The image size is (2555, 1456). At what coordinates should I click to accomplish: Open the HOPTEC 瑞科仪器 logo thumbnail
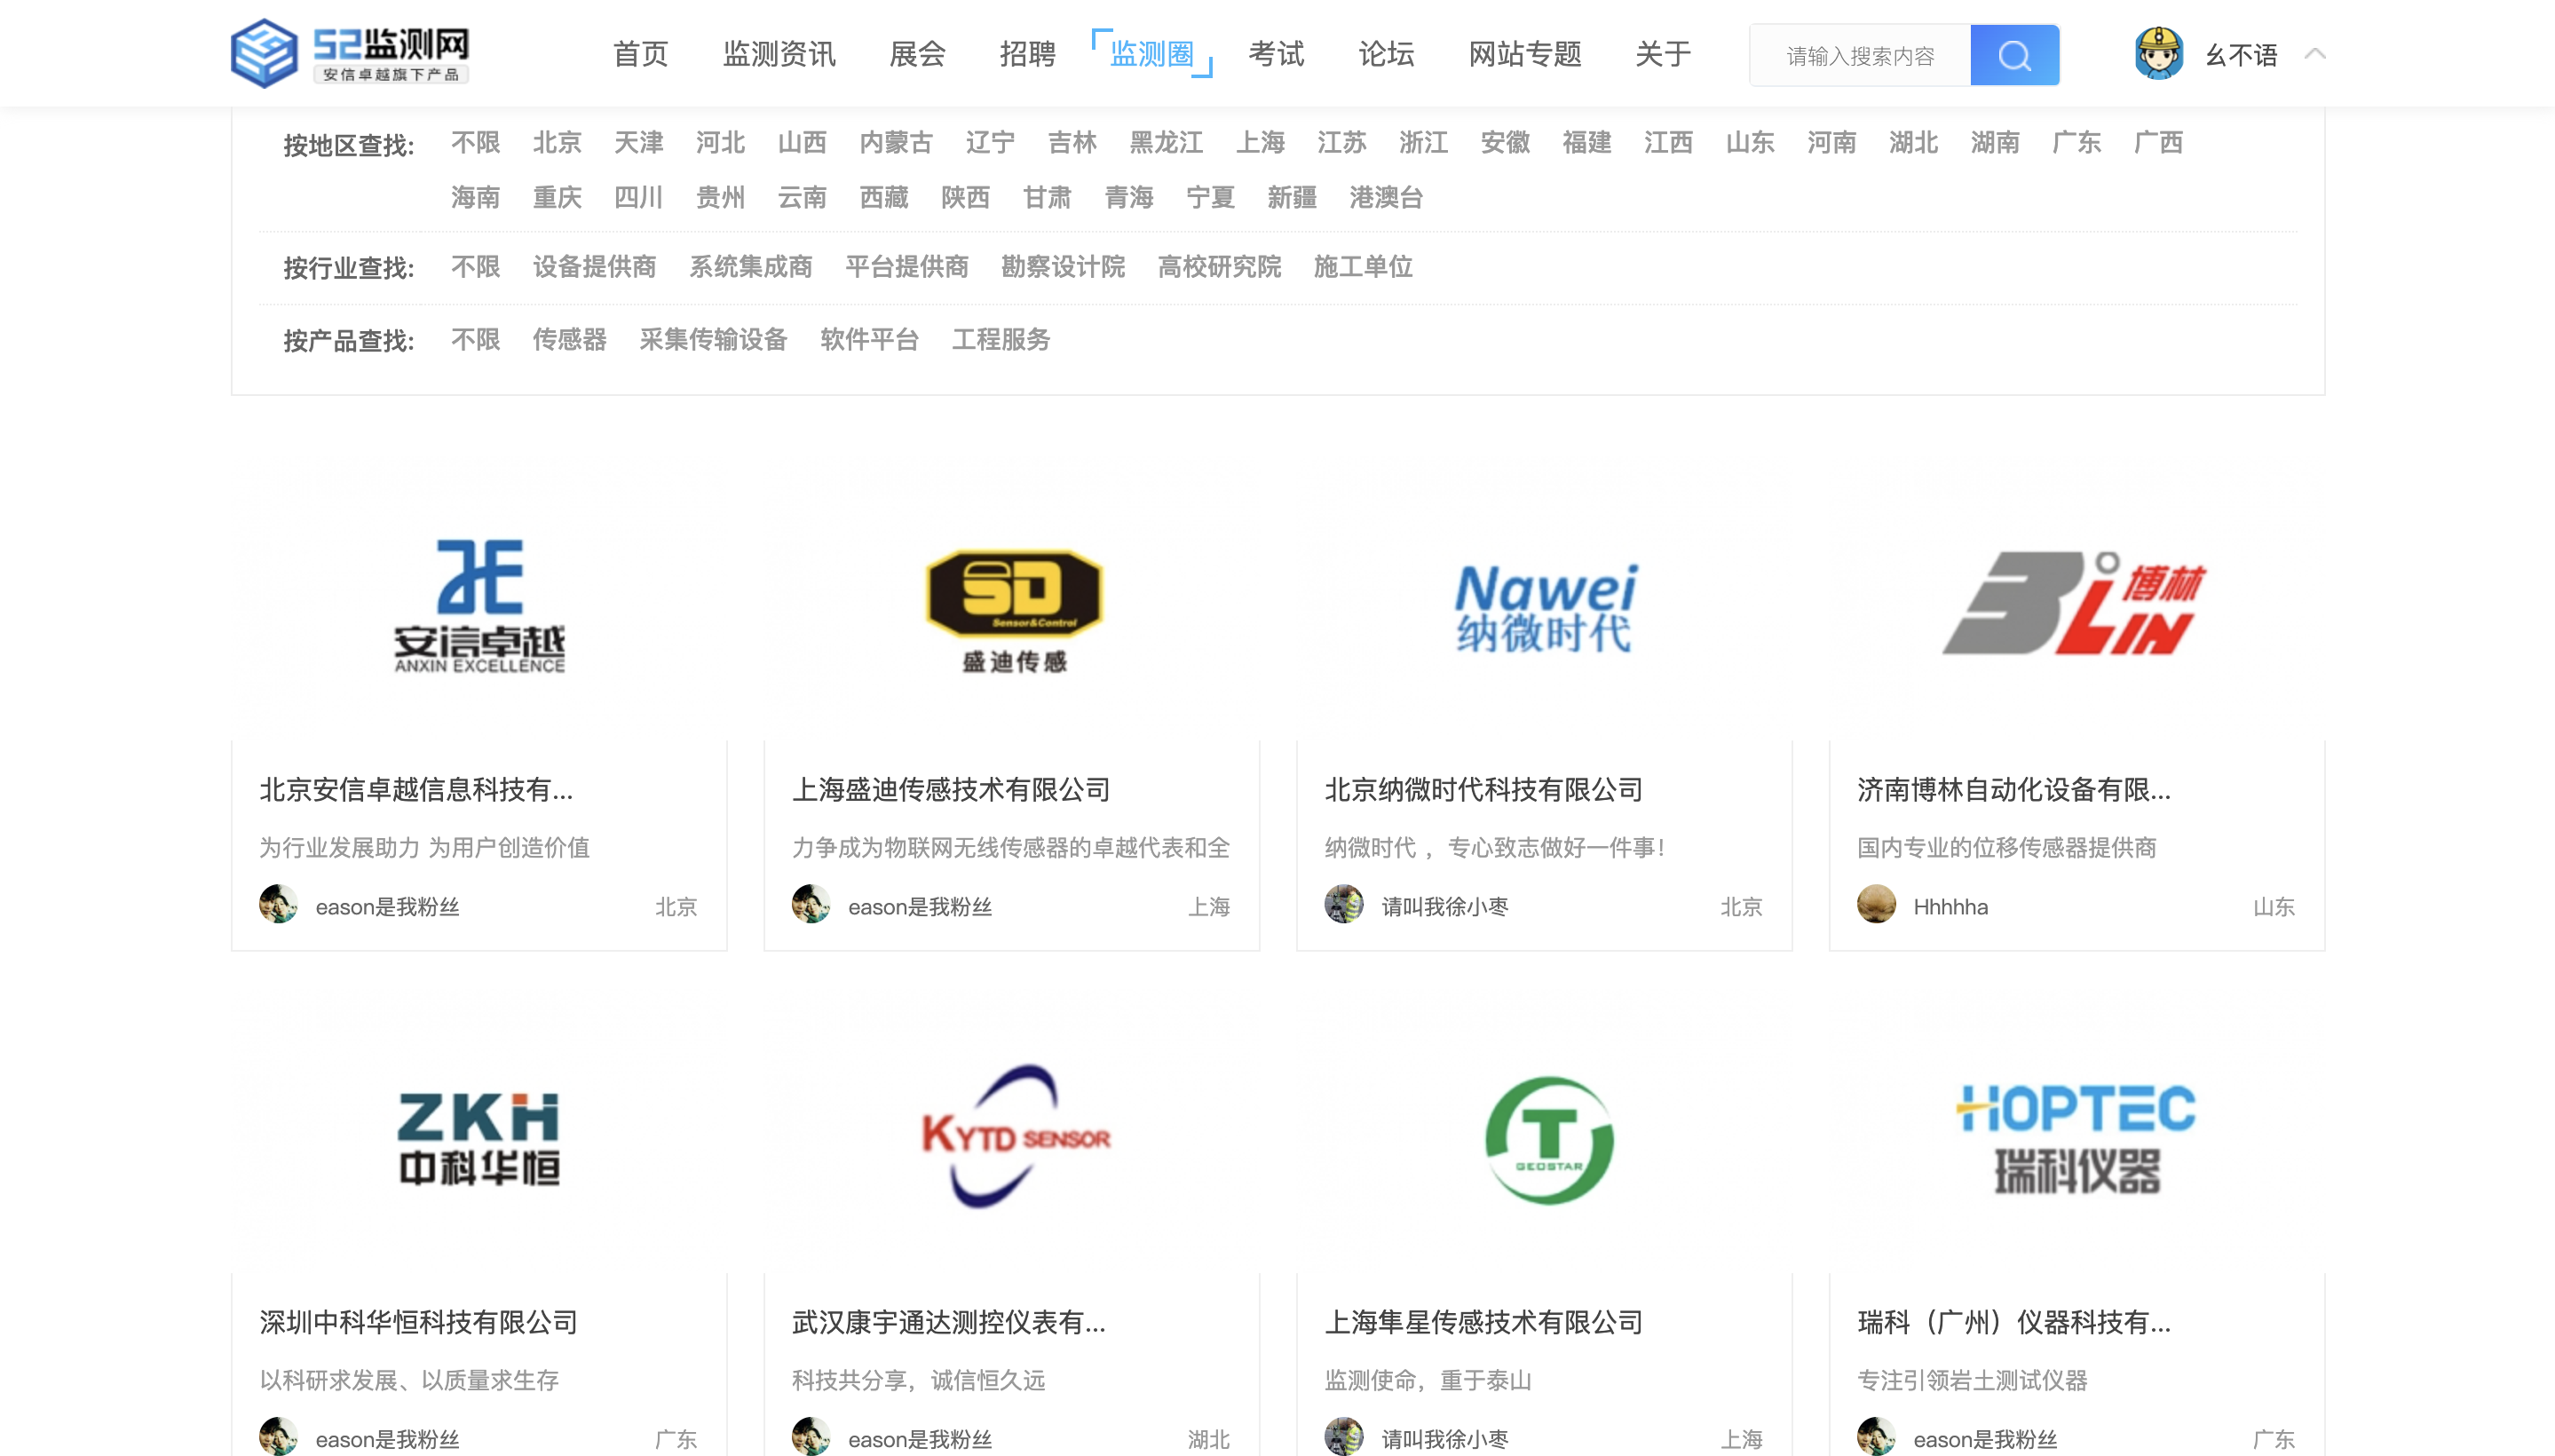[2077, 1140]
